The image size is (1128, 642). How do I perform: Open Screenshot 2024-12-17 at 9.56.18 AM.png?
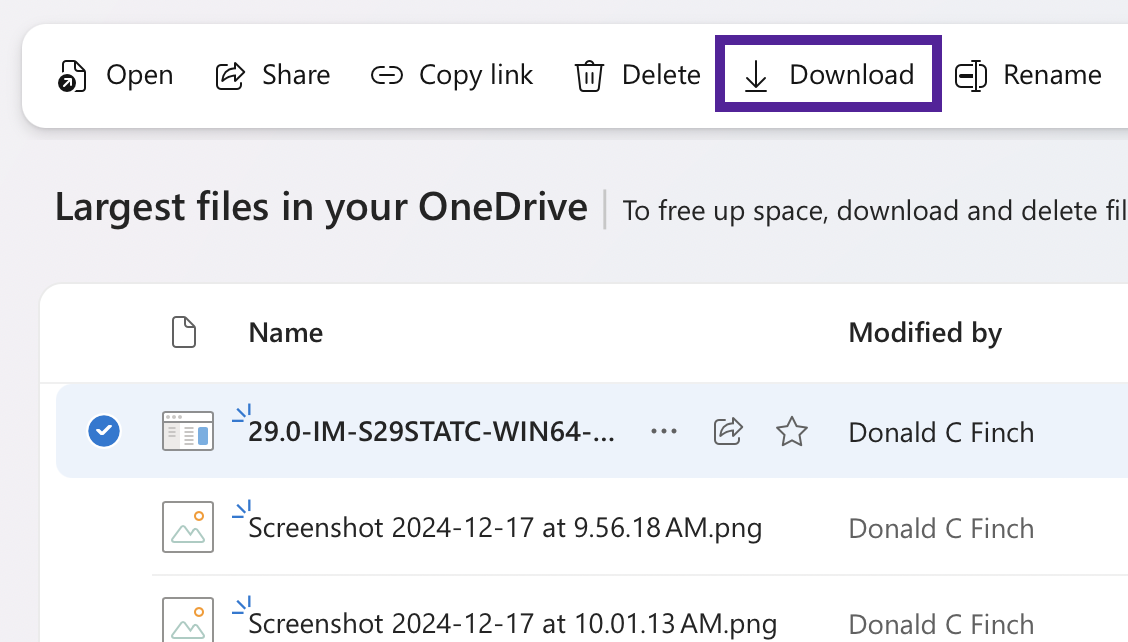click(505, 528)
